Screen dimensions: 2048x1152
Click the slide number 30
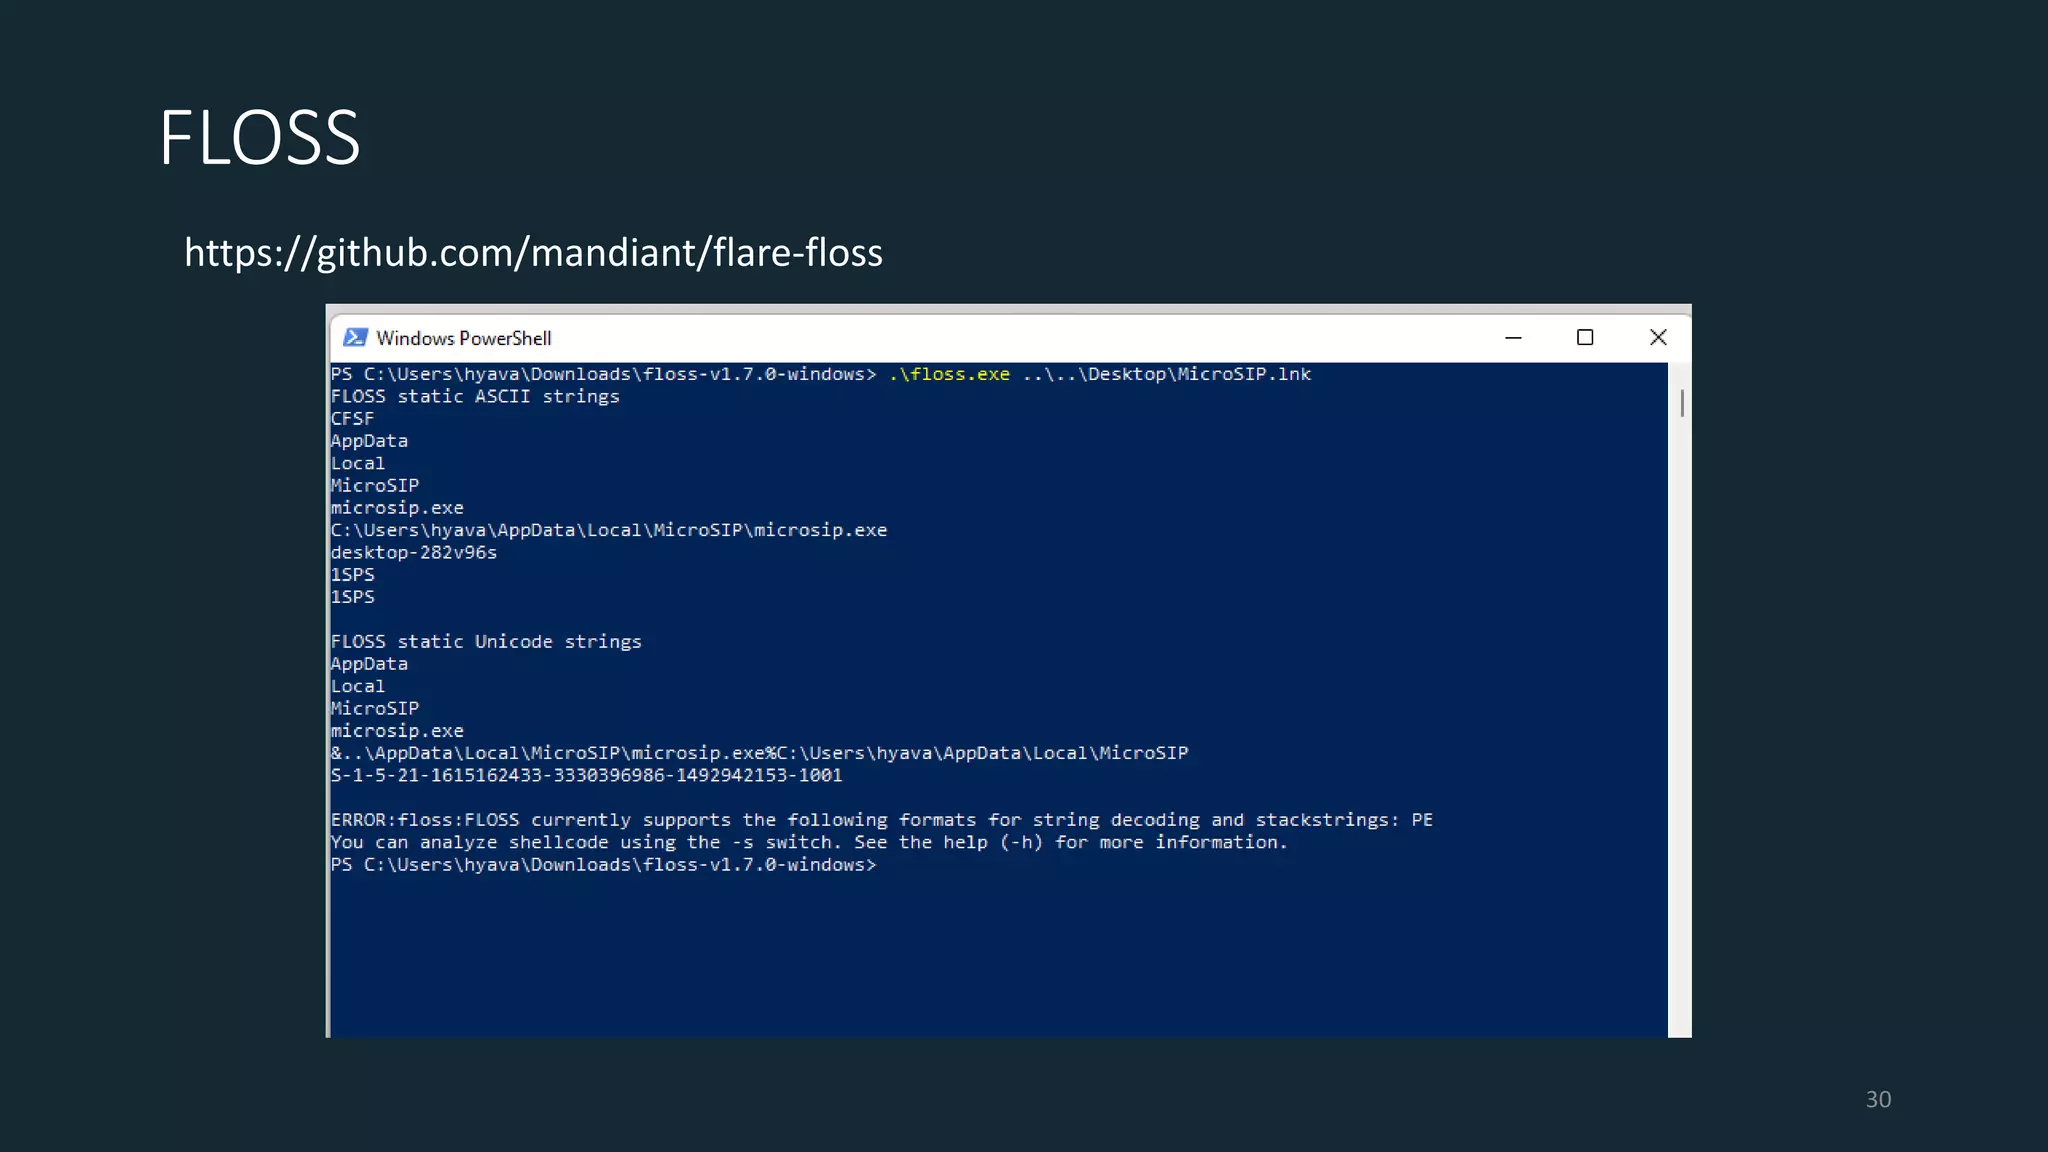pyautogui.click(x=1878, y=1100)
